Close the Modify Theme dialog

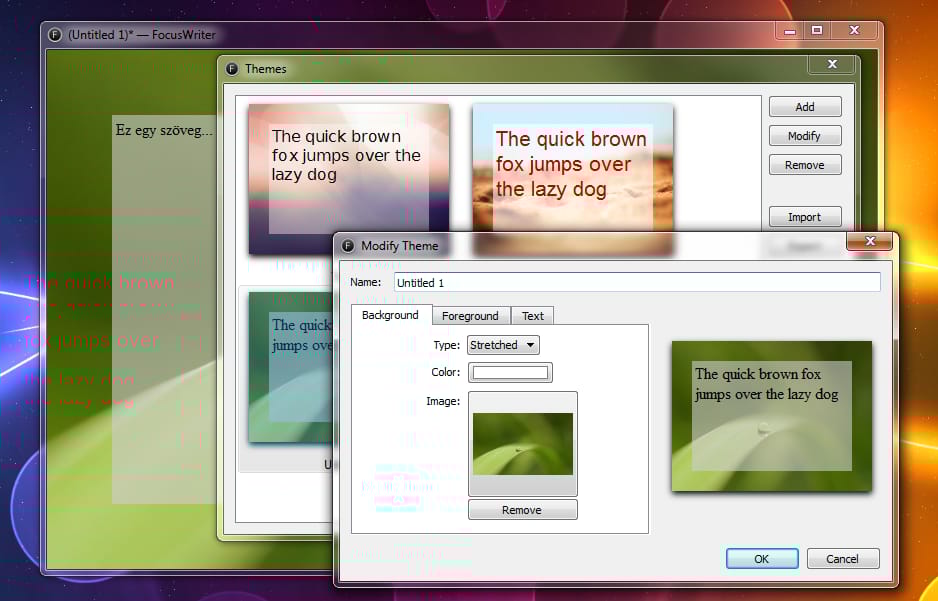click(x=870, y=240)
